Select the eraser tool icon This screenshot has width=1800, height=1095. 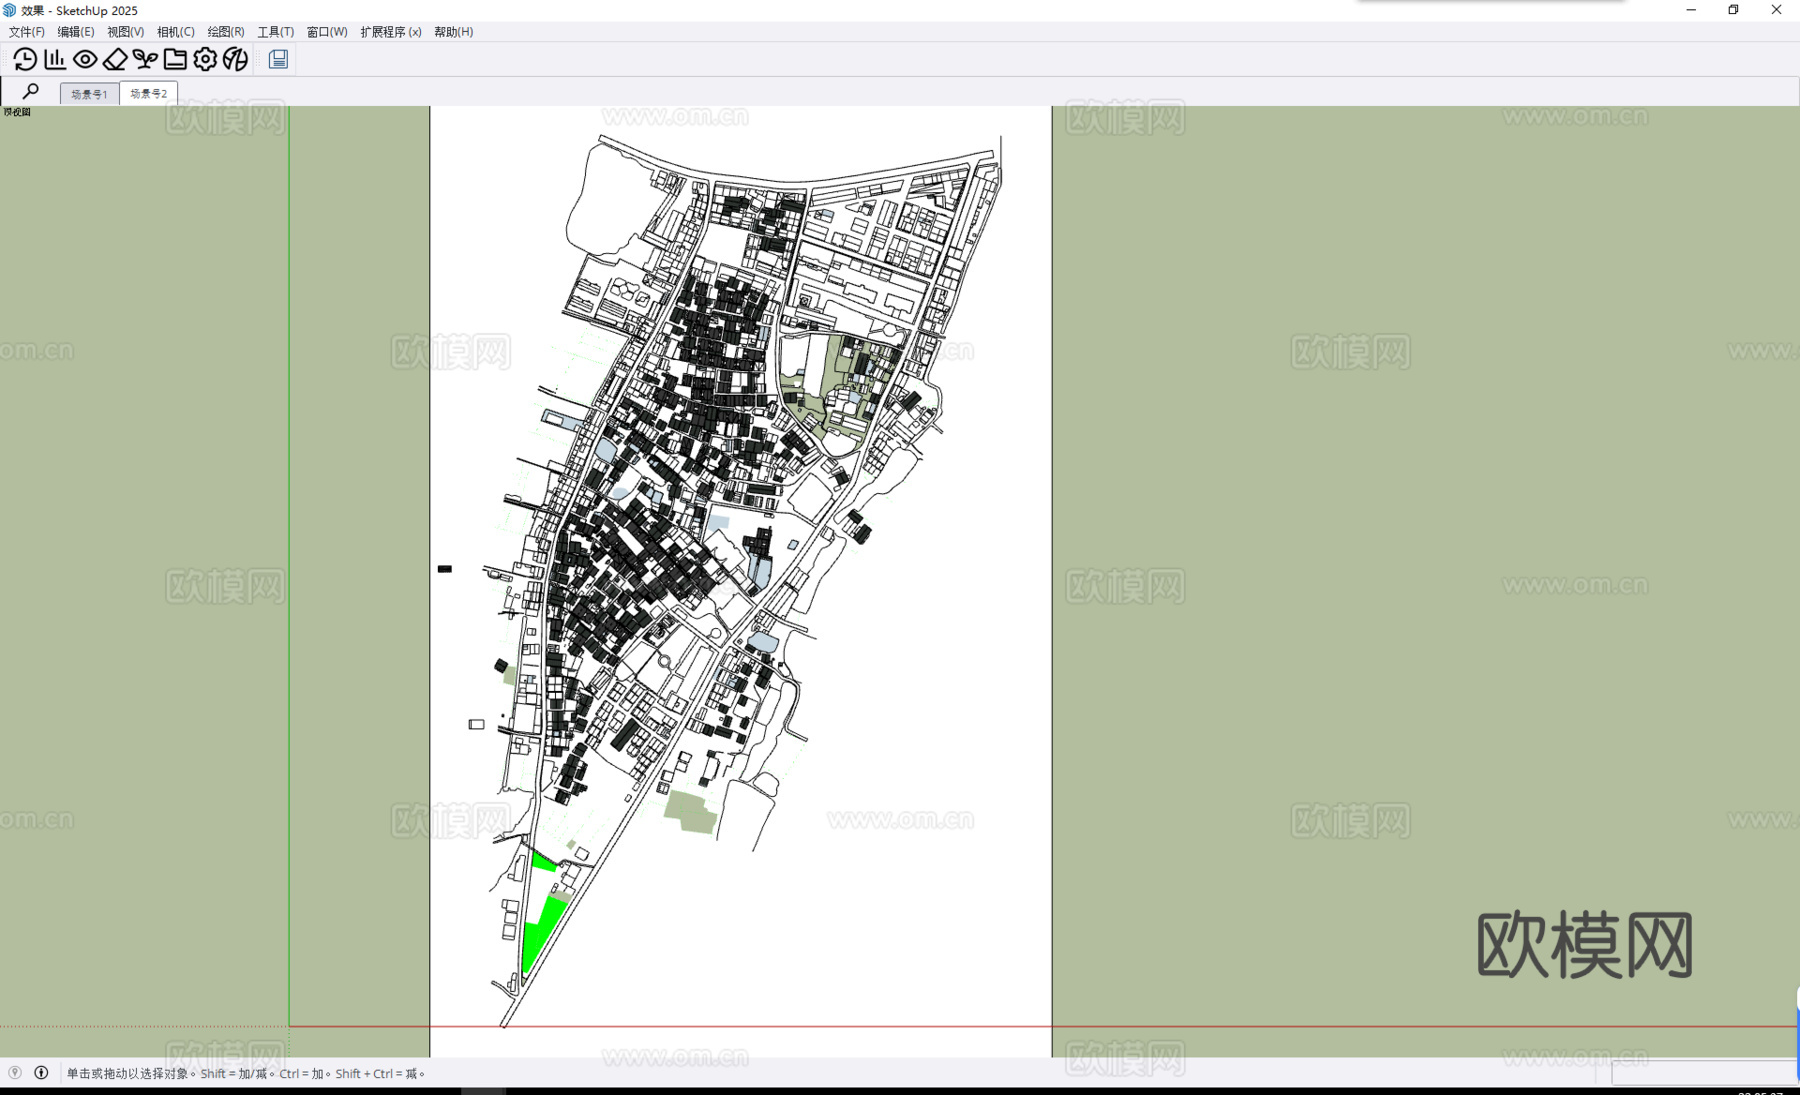(115, 59)
